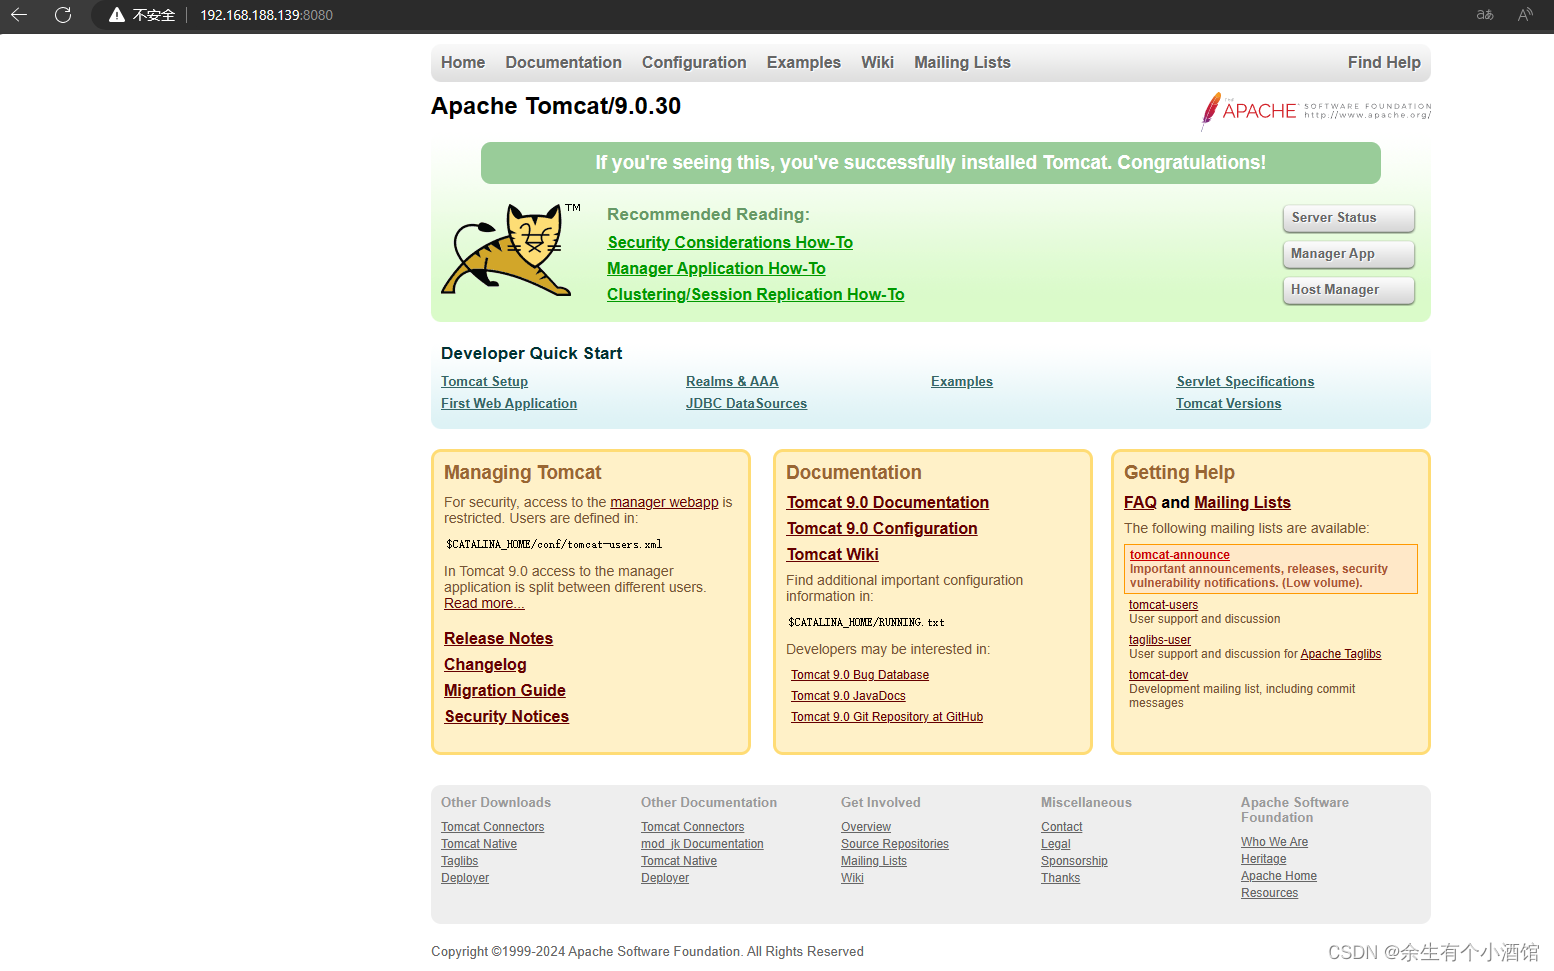Select the Wiki navigation item
The height and width of the screenshot is (971, 1554).
[x=877, y=62]
